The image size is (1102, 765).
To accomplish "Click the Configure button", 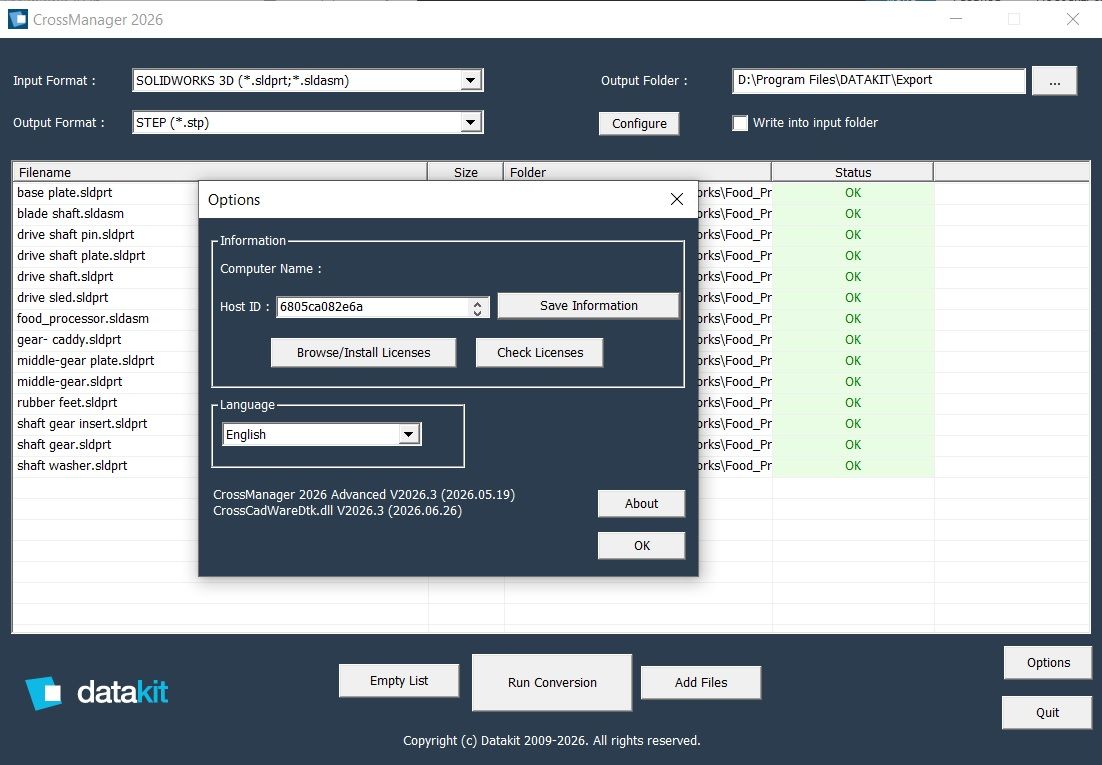I will (639, 124).
